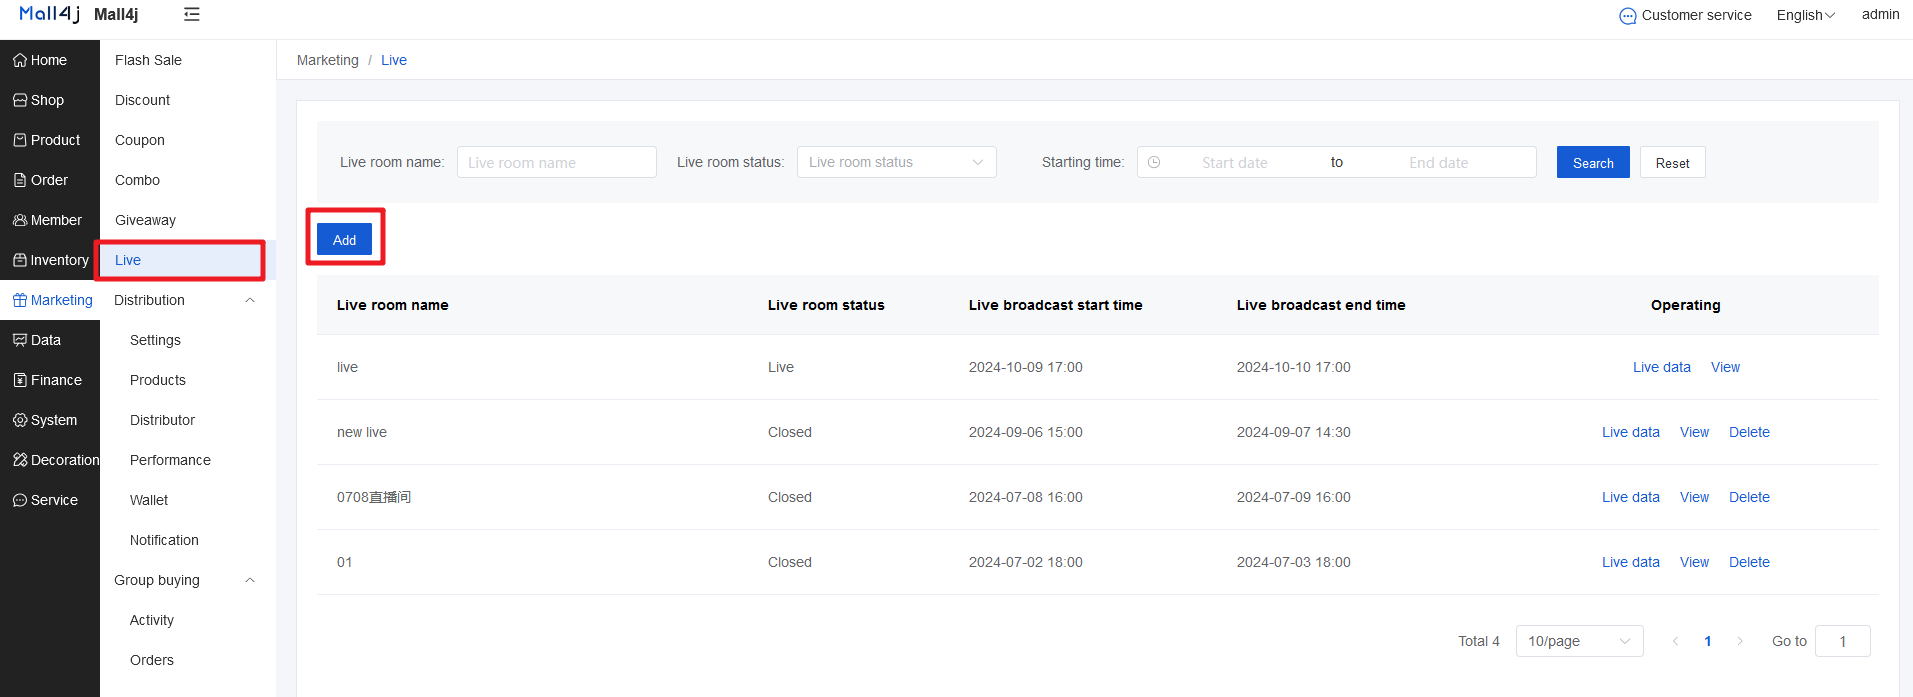Open the Shop section
This screenshot has width=1913, height=697.
point(50,100)
